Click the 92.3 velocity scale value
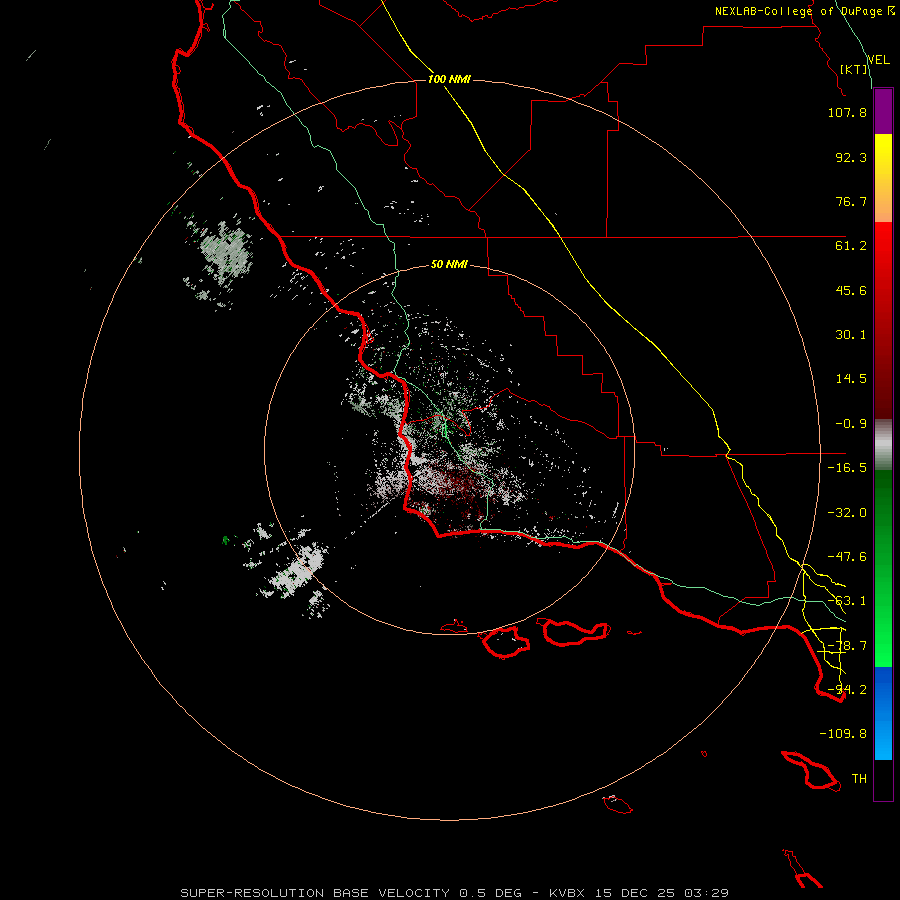 click(x=851, y=157)
